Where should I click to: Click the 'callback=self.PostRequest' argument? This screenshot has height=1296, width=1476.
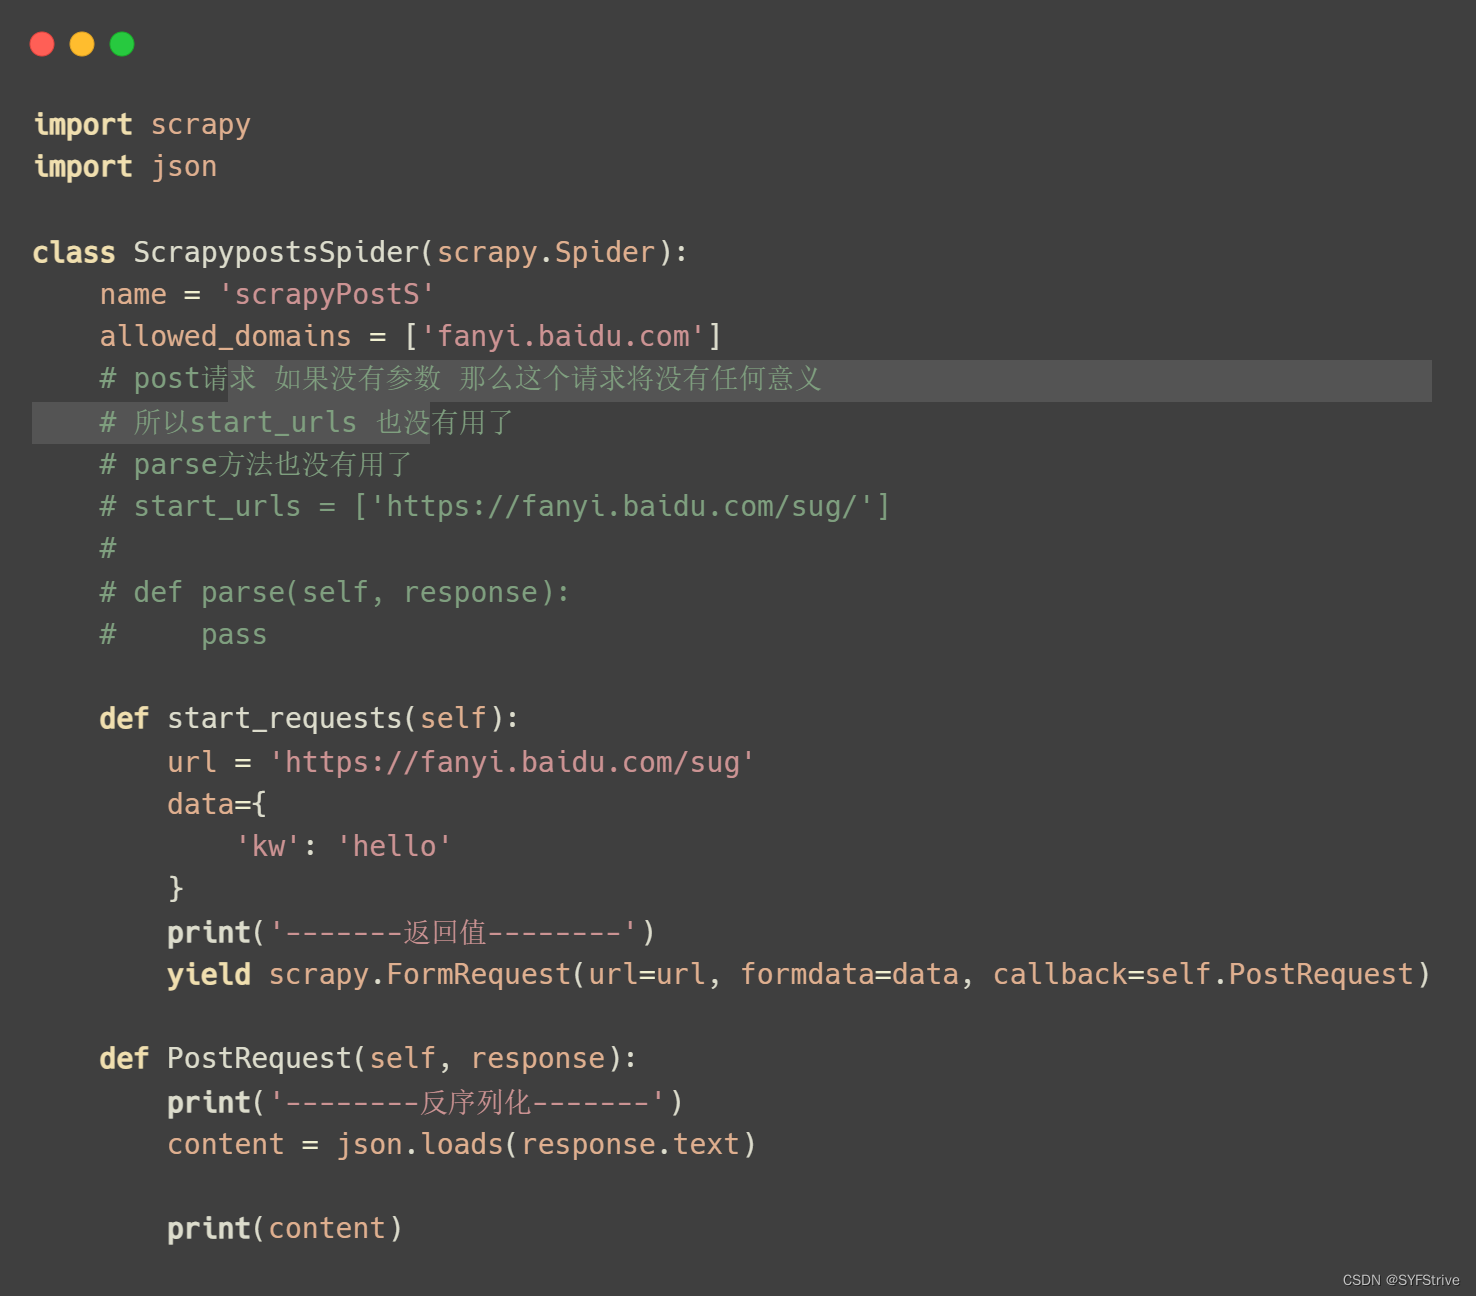pyautogui.click(x=1203, y=975)
